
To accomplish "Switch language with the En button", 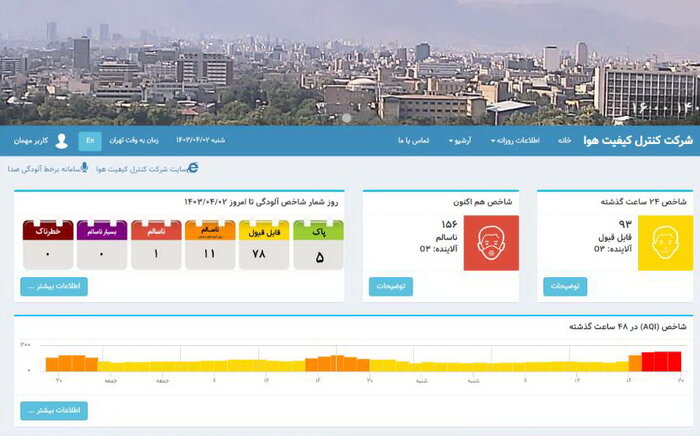I will tap(90, 141).
